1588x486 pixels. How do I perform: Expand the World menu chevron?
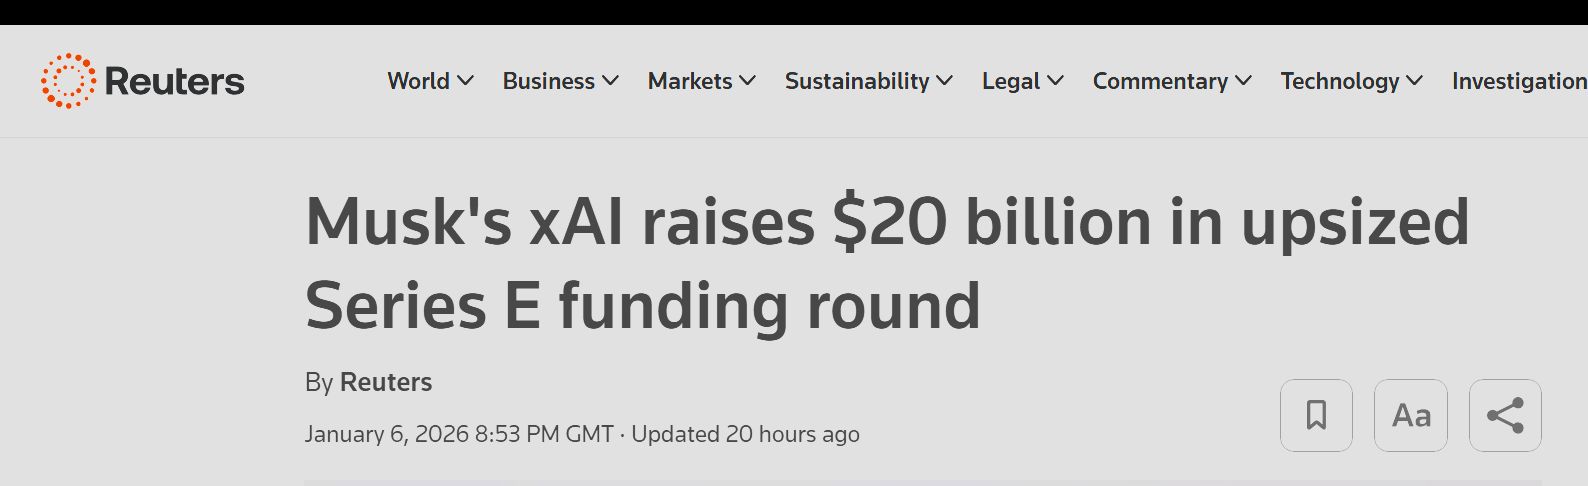pyautogui.click(x=465, y=81)
